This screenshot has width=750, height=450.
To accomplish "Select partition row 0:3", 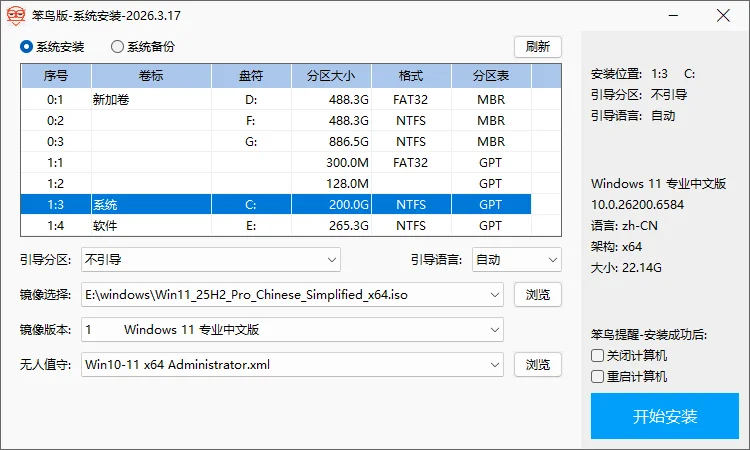I will (276, 142).
